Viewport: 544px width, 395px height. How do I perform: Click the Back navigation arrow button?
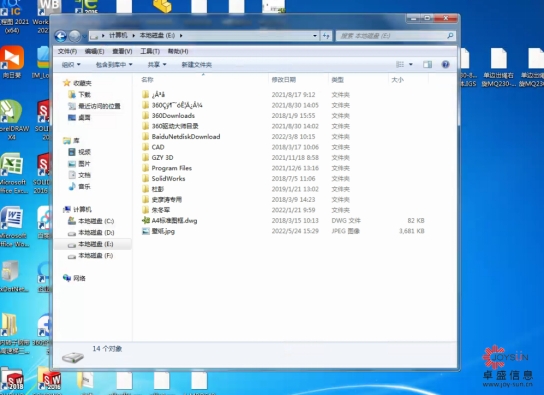60,36
